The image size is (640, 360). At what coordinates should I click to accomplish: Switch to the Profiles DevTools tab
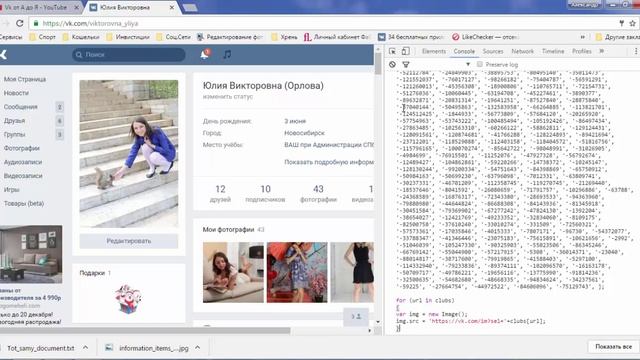pyautogui.click(x=582, y=51)
